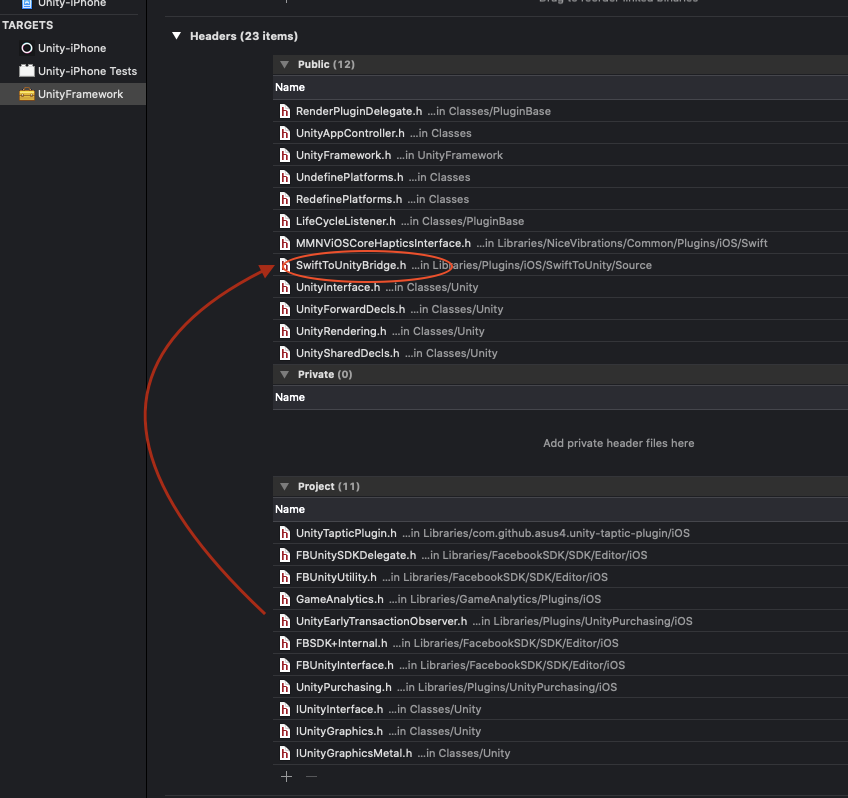
Task: Select FBSDK+Internal.h file name
Action: pos(342,643)
